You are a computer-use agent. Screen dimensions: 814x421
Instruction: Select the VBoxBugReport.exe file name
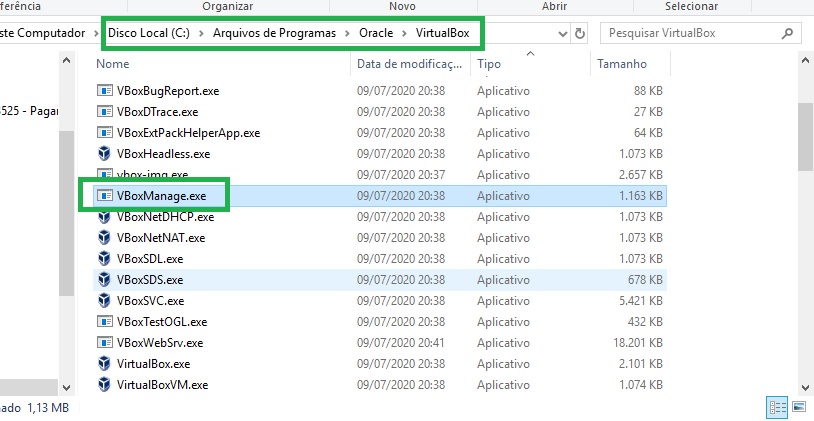pyautogui.click(x=168, y=91)
